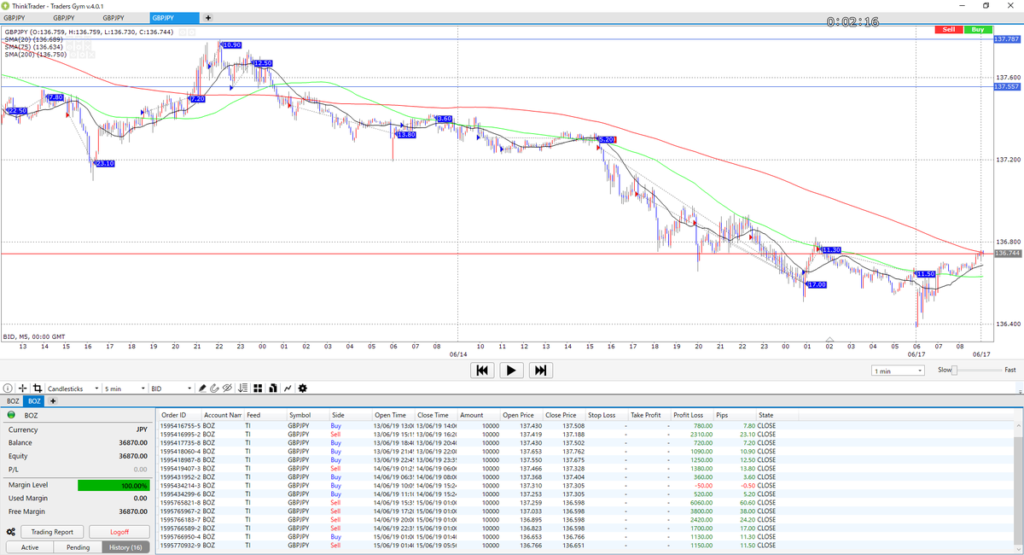1024x555 pixels.
Task: Click the chart settings gear icon
Action: pos(303,388)
